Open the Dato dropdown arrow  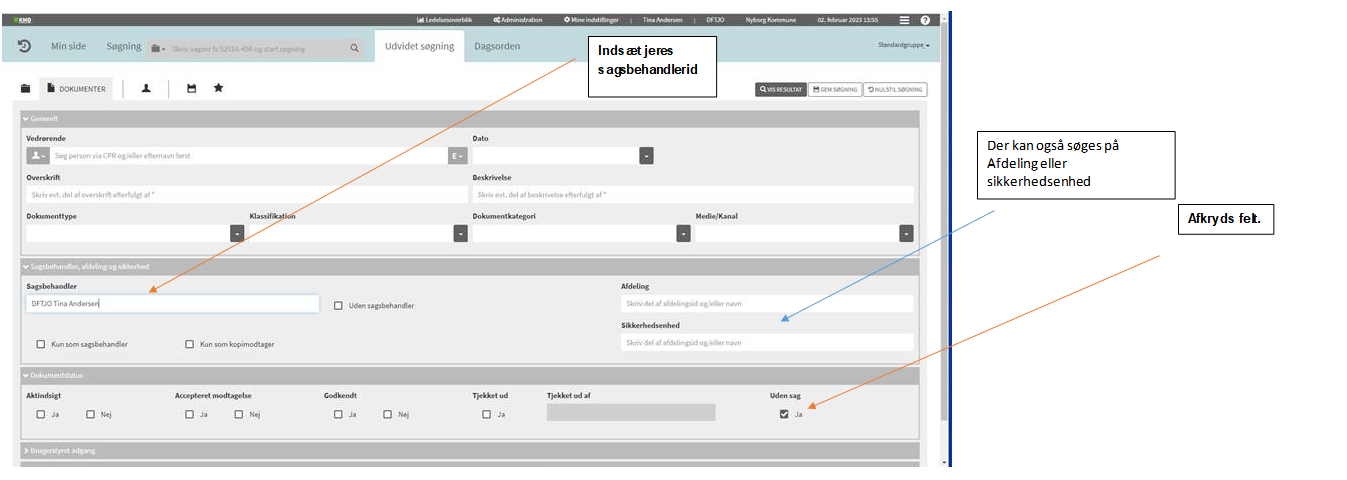(x=646, y=156)
